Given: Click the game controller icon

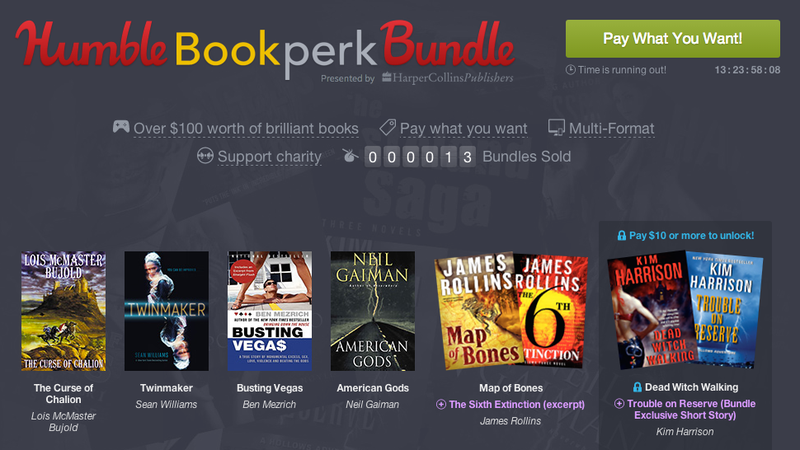Looking at the screenshot, I should 121,127.
